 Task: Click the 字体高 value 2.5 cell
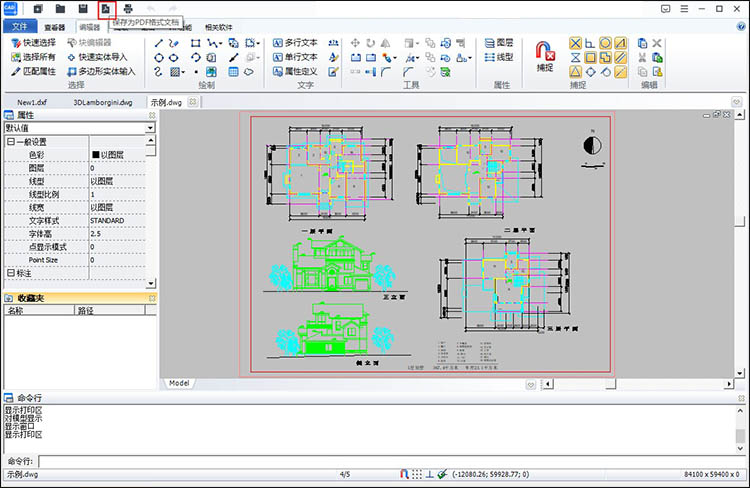[117, 234]
